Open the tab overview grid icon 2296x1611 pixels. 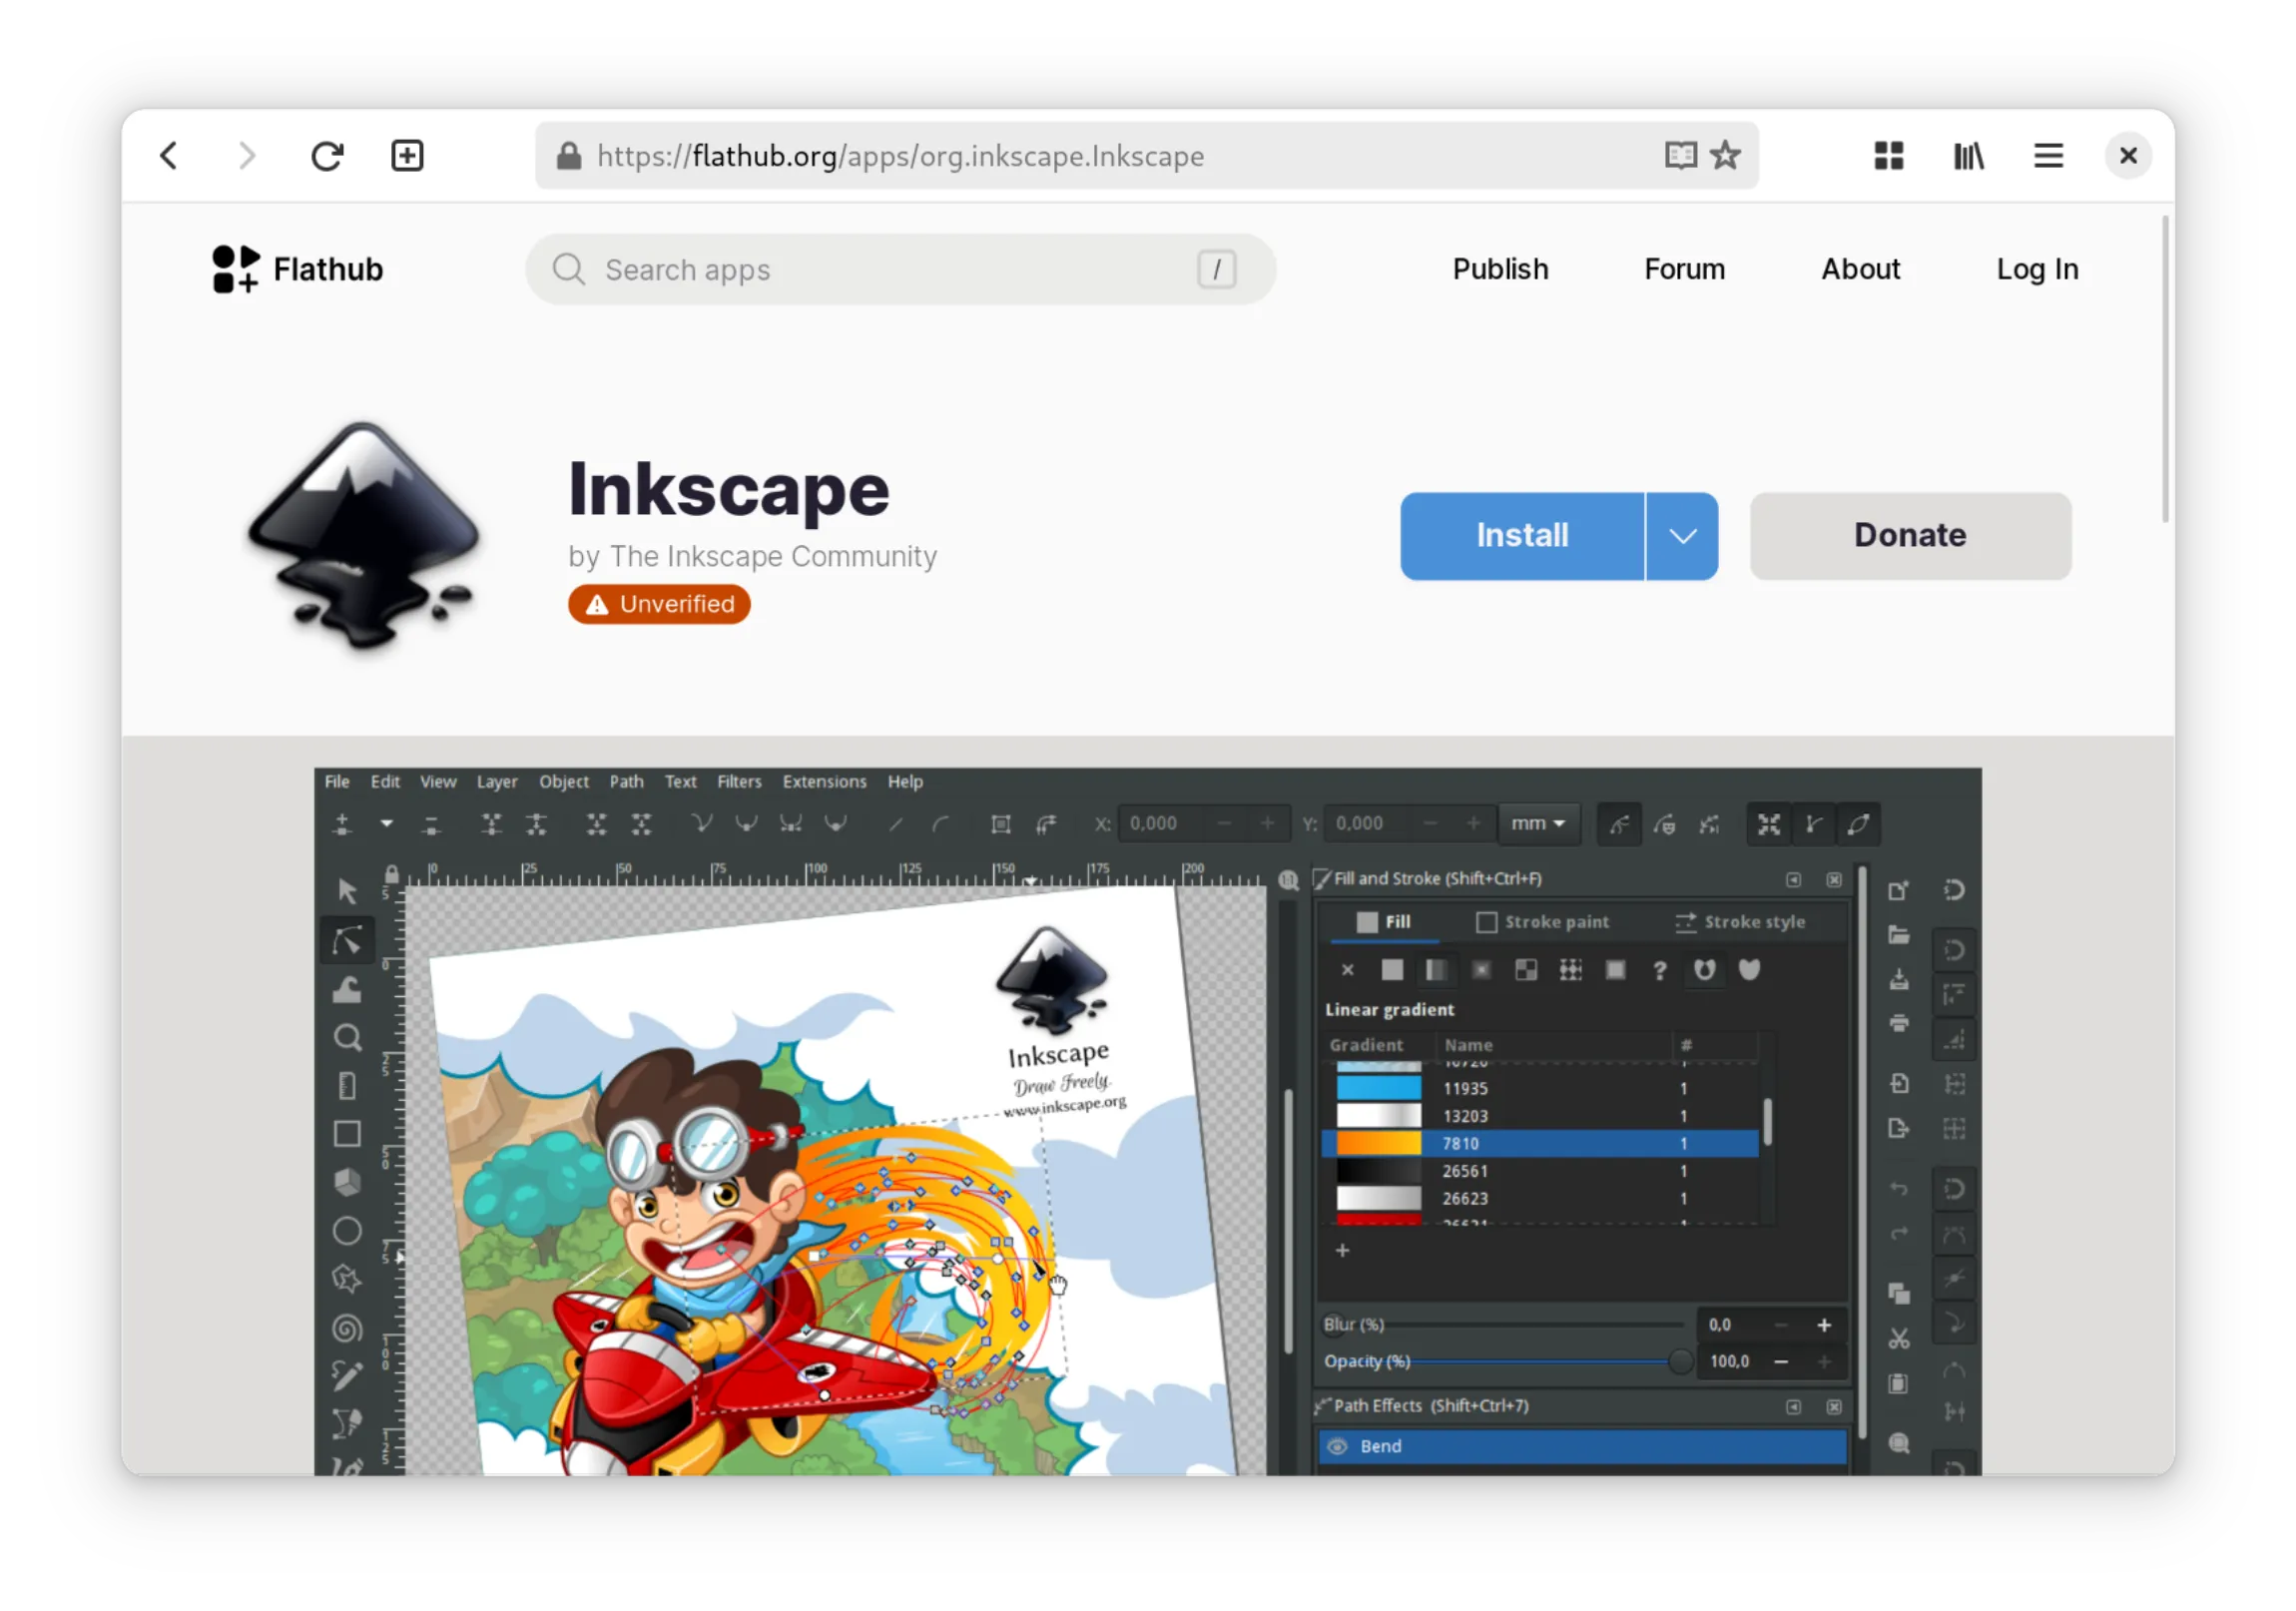click(1889, 156)
